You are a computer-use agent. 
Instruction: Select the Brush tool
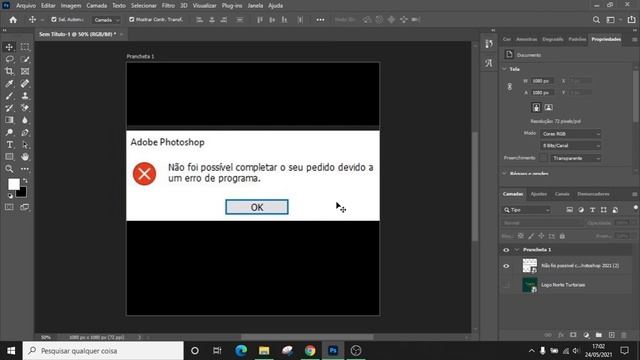[x=9, y=96]
